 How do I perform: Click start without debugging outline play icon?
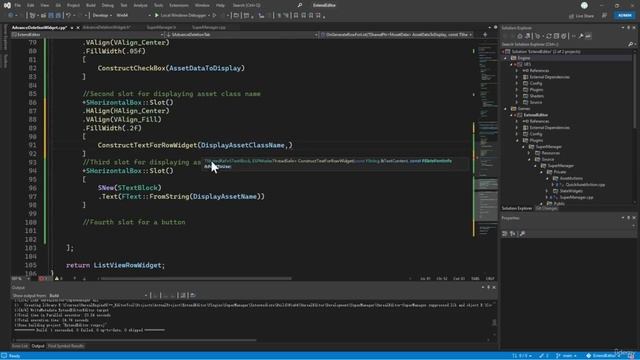(x=214, y=16)
